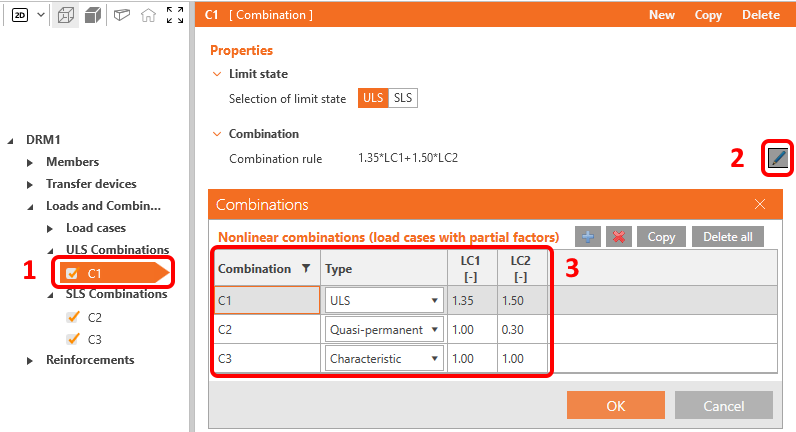796x432 pixels.
Task: Click the Cancel button
Action: [x=723, y=406]
